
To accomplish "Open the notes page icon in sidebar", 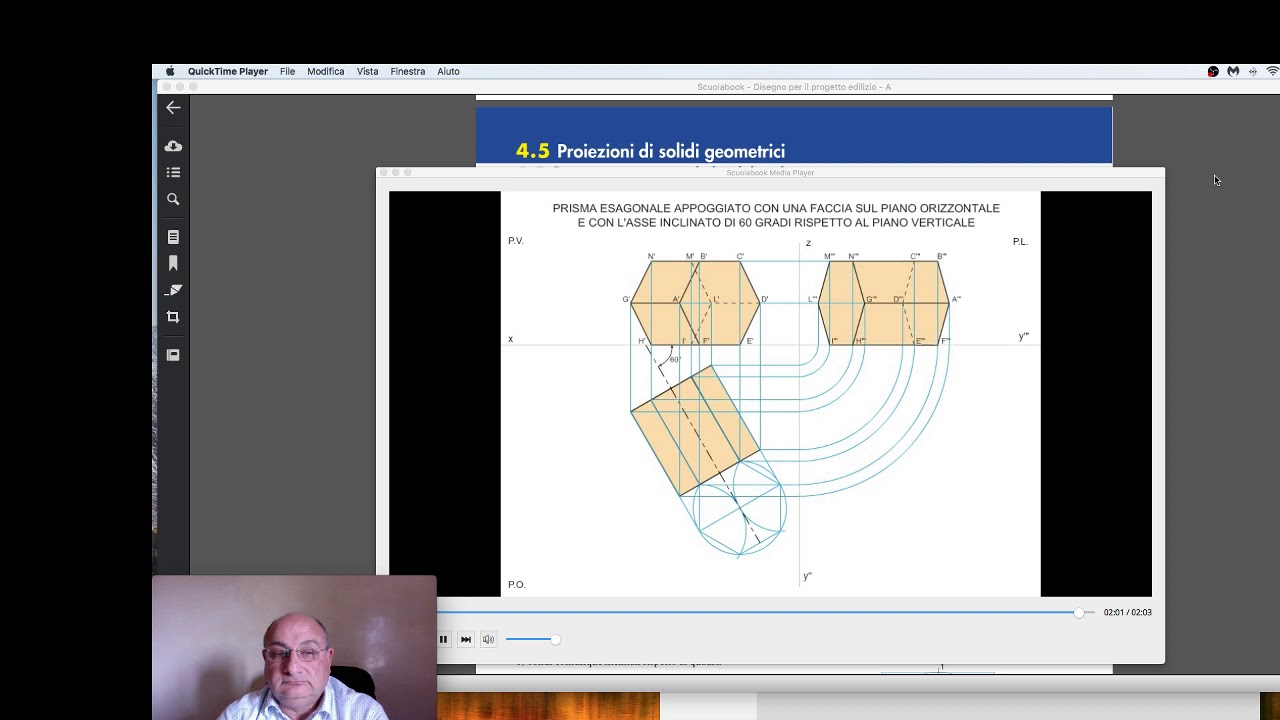I will coord(173,237).
